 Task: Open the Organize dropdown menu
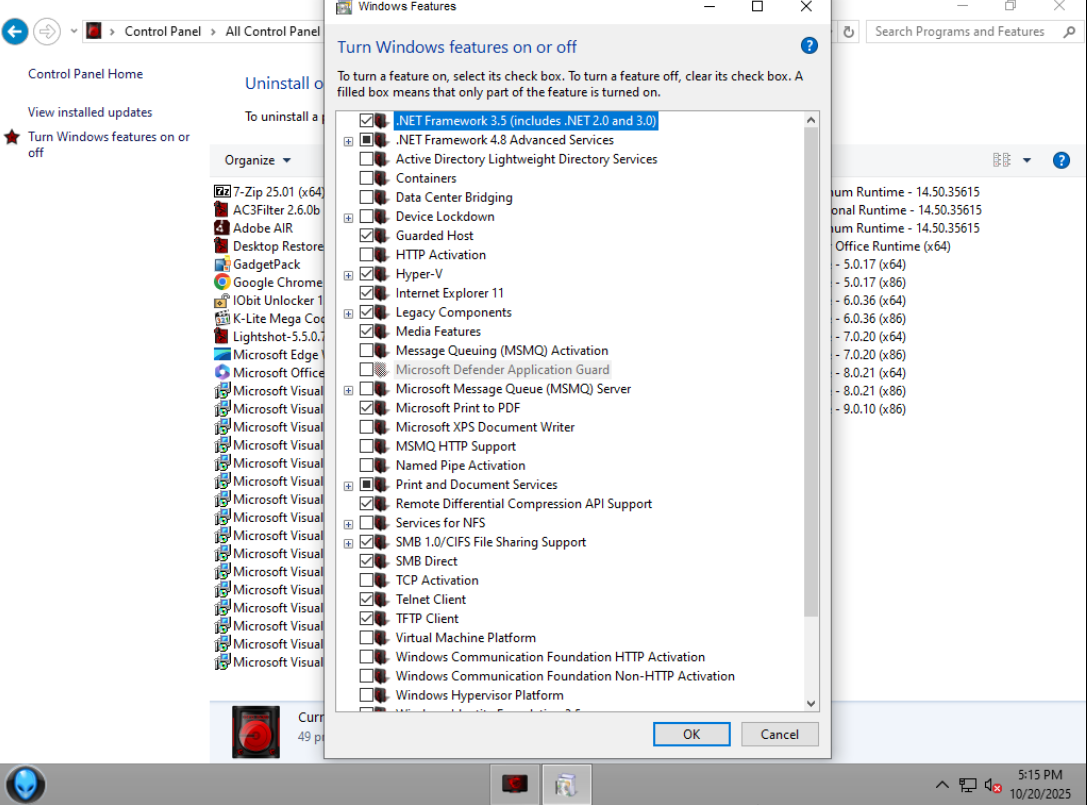[257, 160]
